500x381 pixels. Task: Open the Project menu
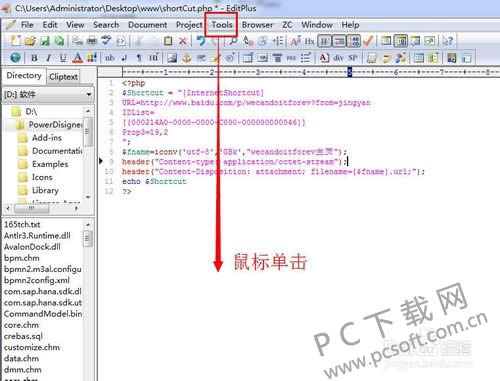(189, 25)
